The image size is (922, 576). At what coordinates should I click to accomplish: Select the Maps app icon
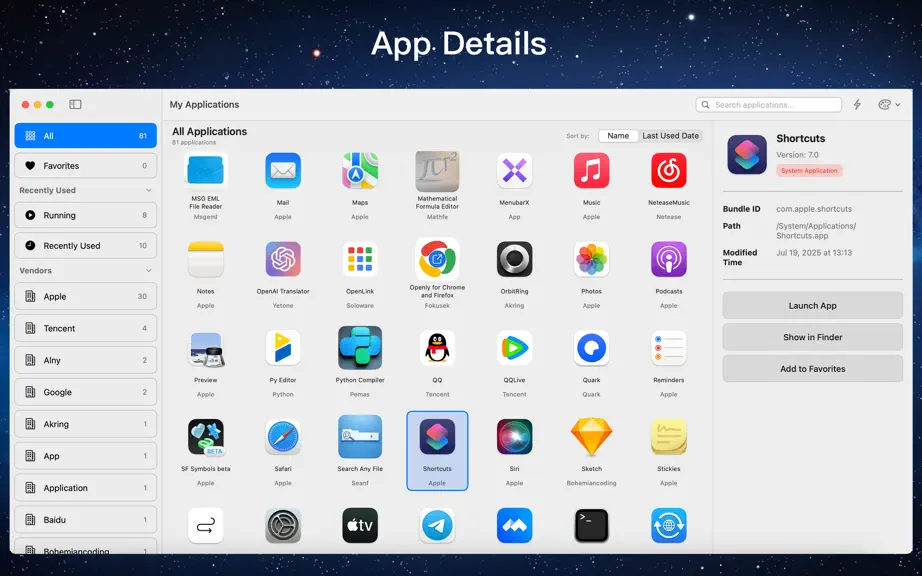[360, 170]
